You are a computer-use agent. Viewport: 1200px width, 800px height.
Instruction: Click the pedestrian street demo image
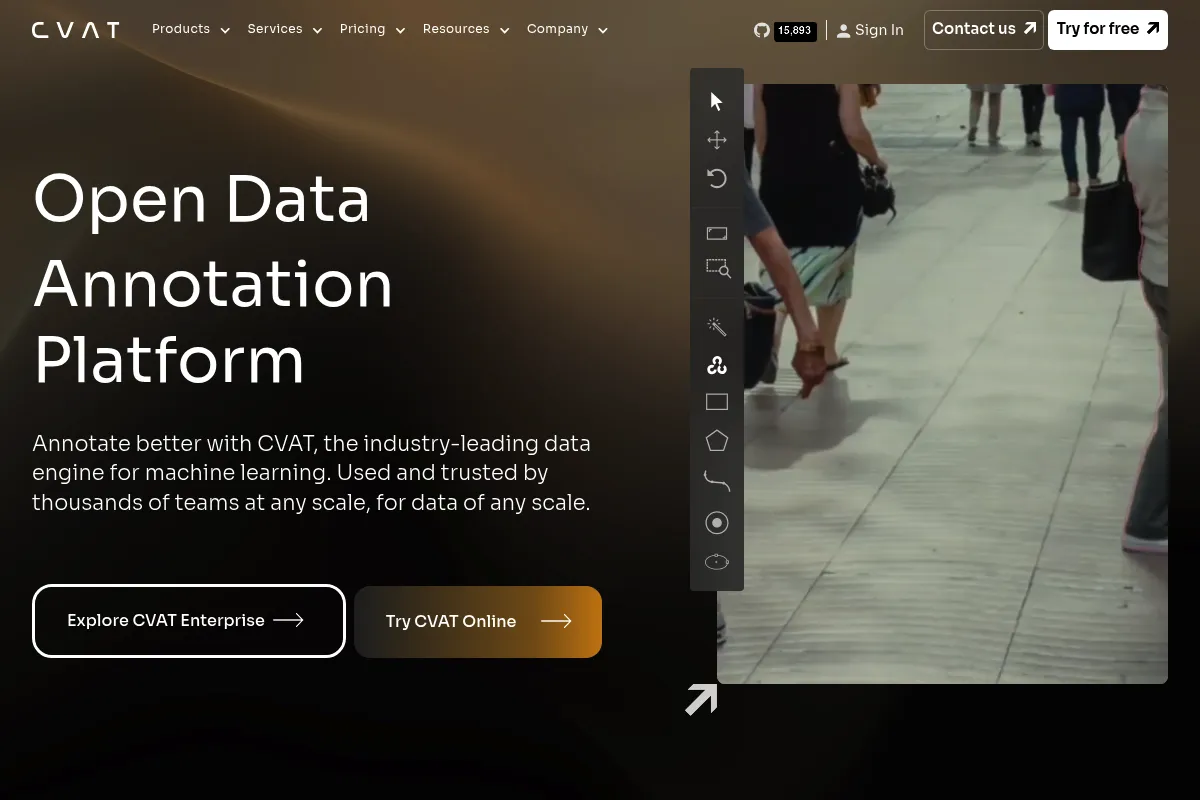(x=942, y=384)
